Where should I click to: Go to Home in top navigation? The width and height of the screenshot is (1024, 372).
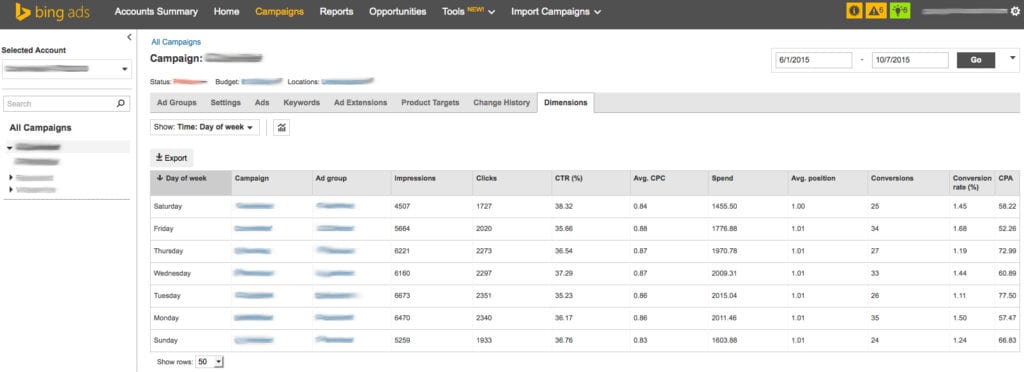click(227, 12)
